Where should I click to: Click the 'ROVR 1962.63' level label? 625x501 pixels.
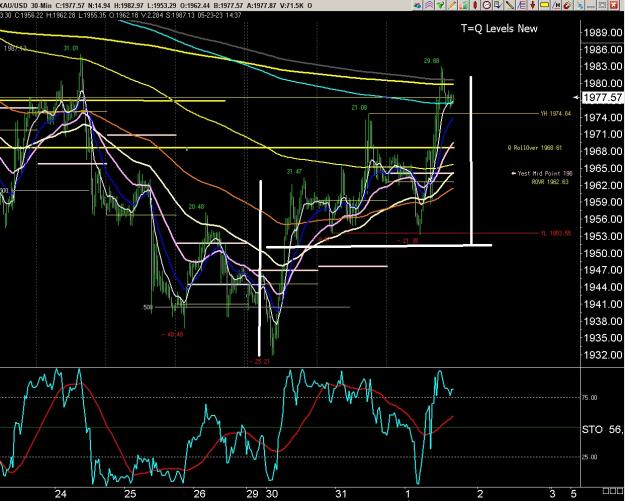[x=550, y=182]
